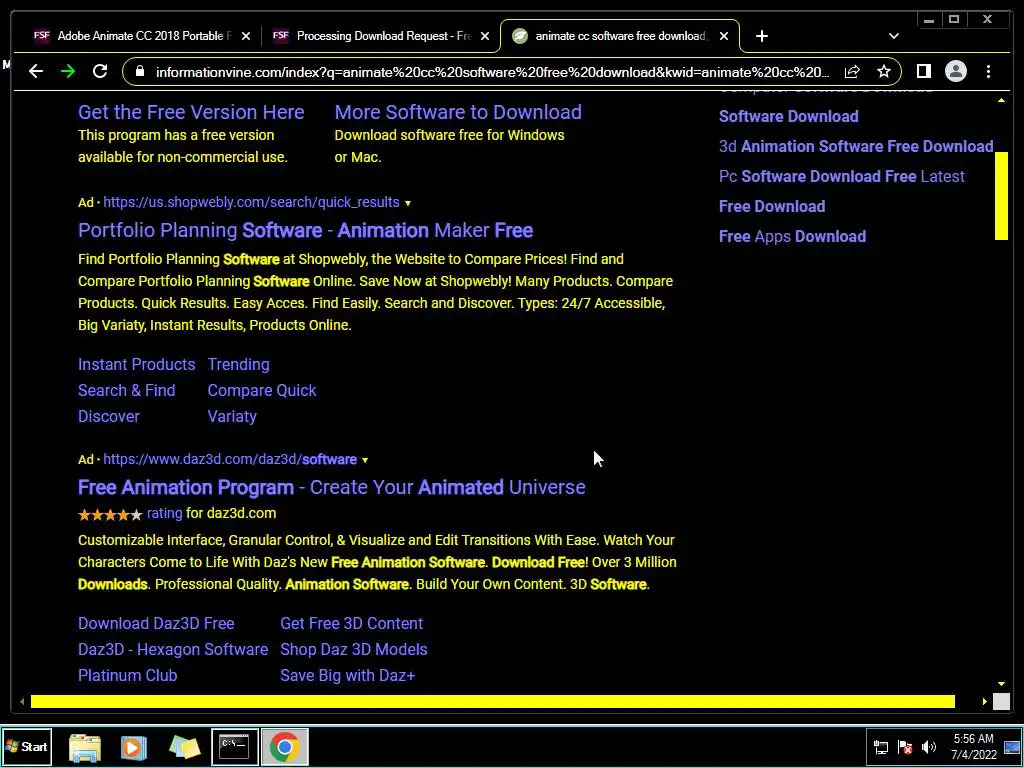The width and height of the screenshot is (1024, 768).
Task: Follow the Trending sitelink
Action: tap(238, 364)
